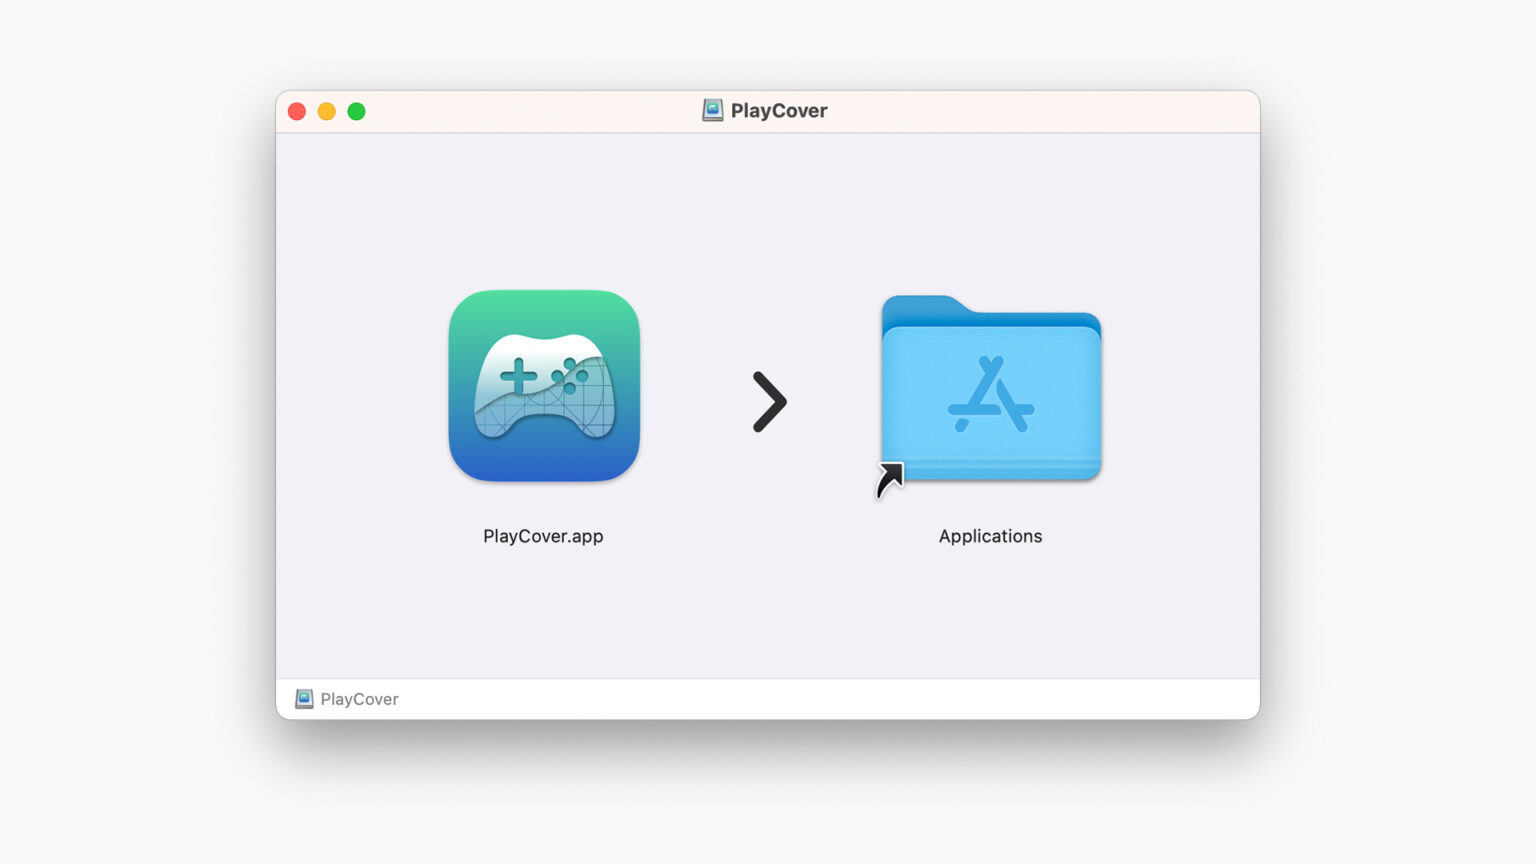Image resolution: width=1536 pixels, height=864 pixels.
Task: Click the "PlayCover" path bar text
Action: click(360, 699)
